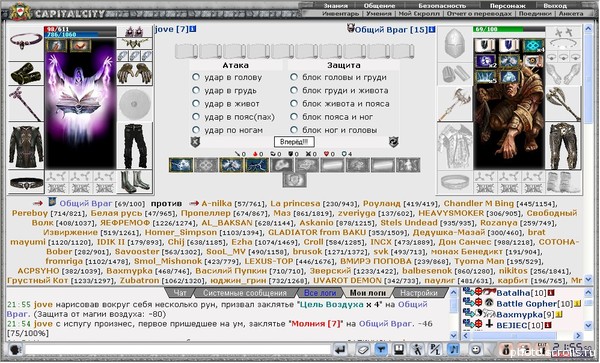
Task: Click the scroll-down arrow of online players list
Action: pos(588,325)
